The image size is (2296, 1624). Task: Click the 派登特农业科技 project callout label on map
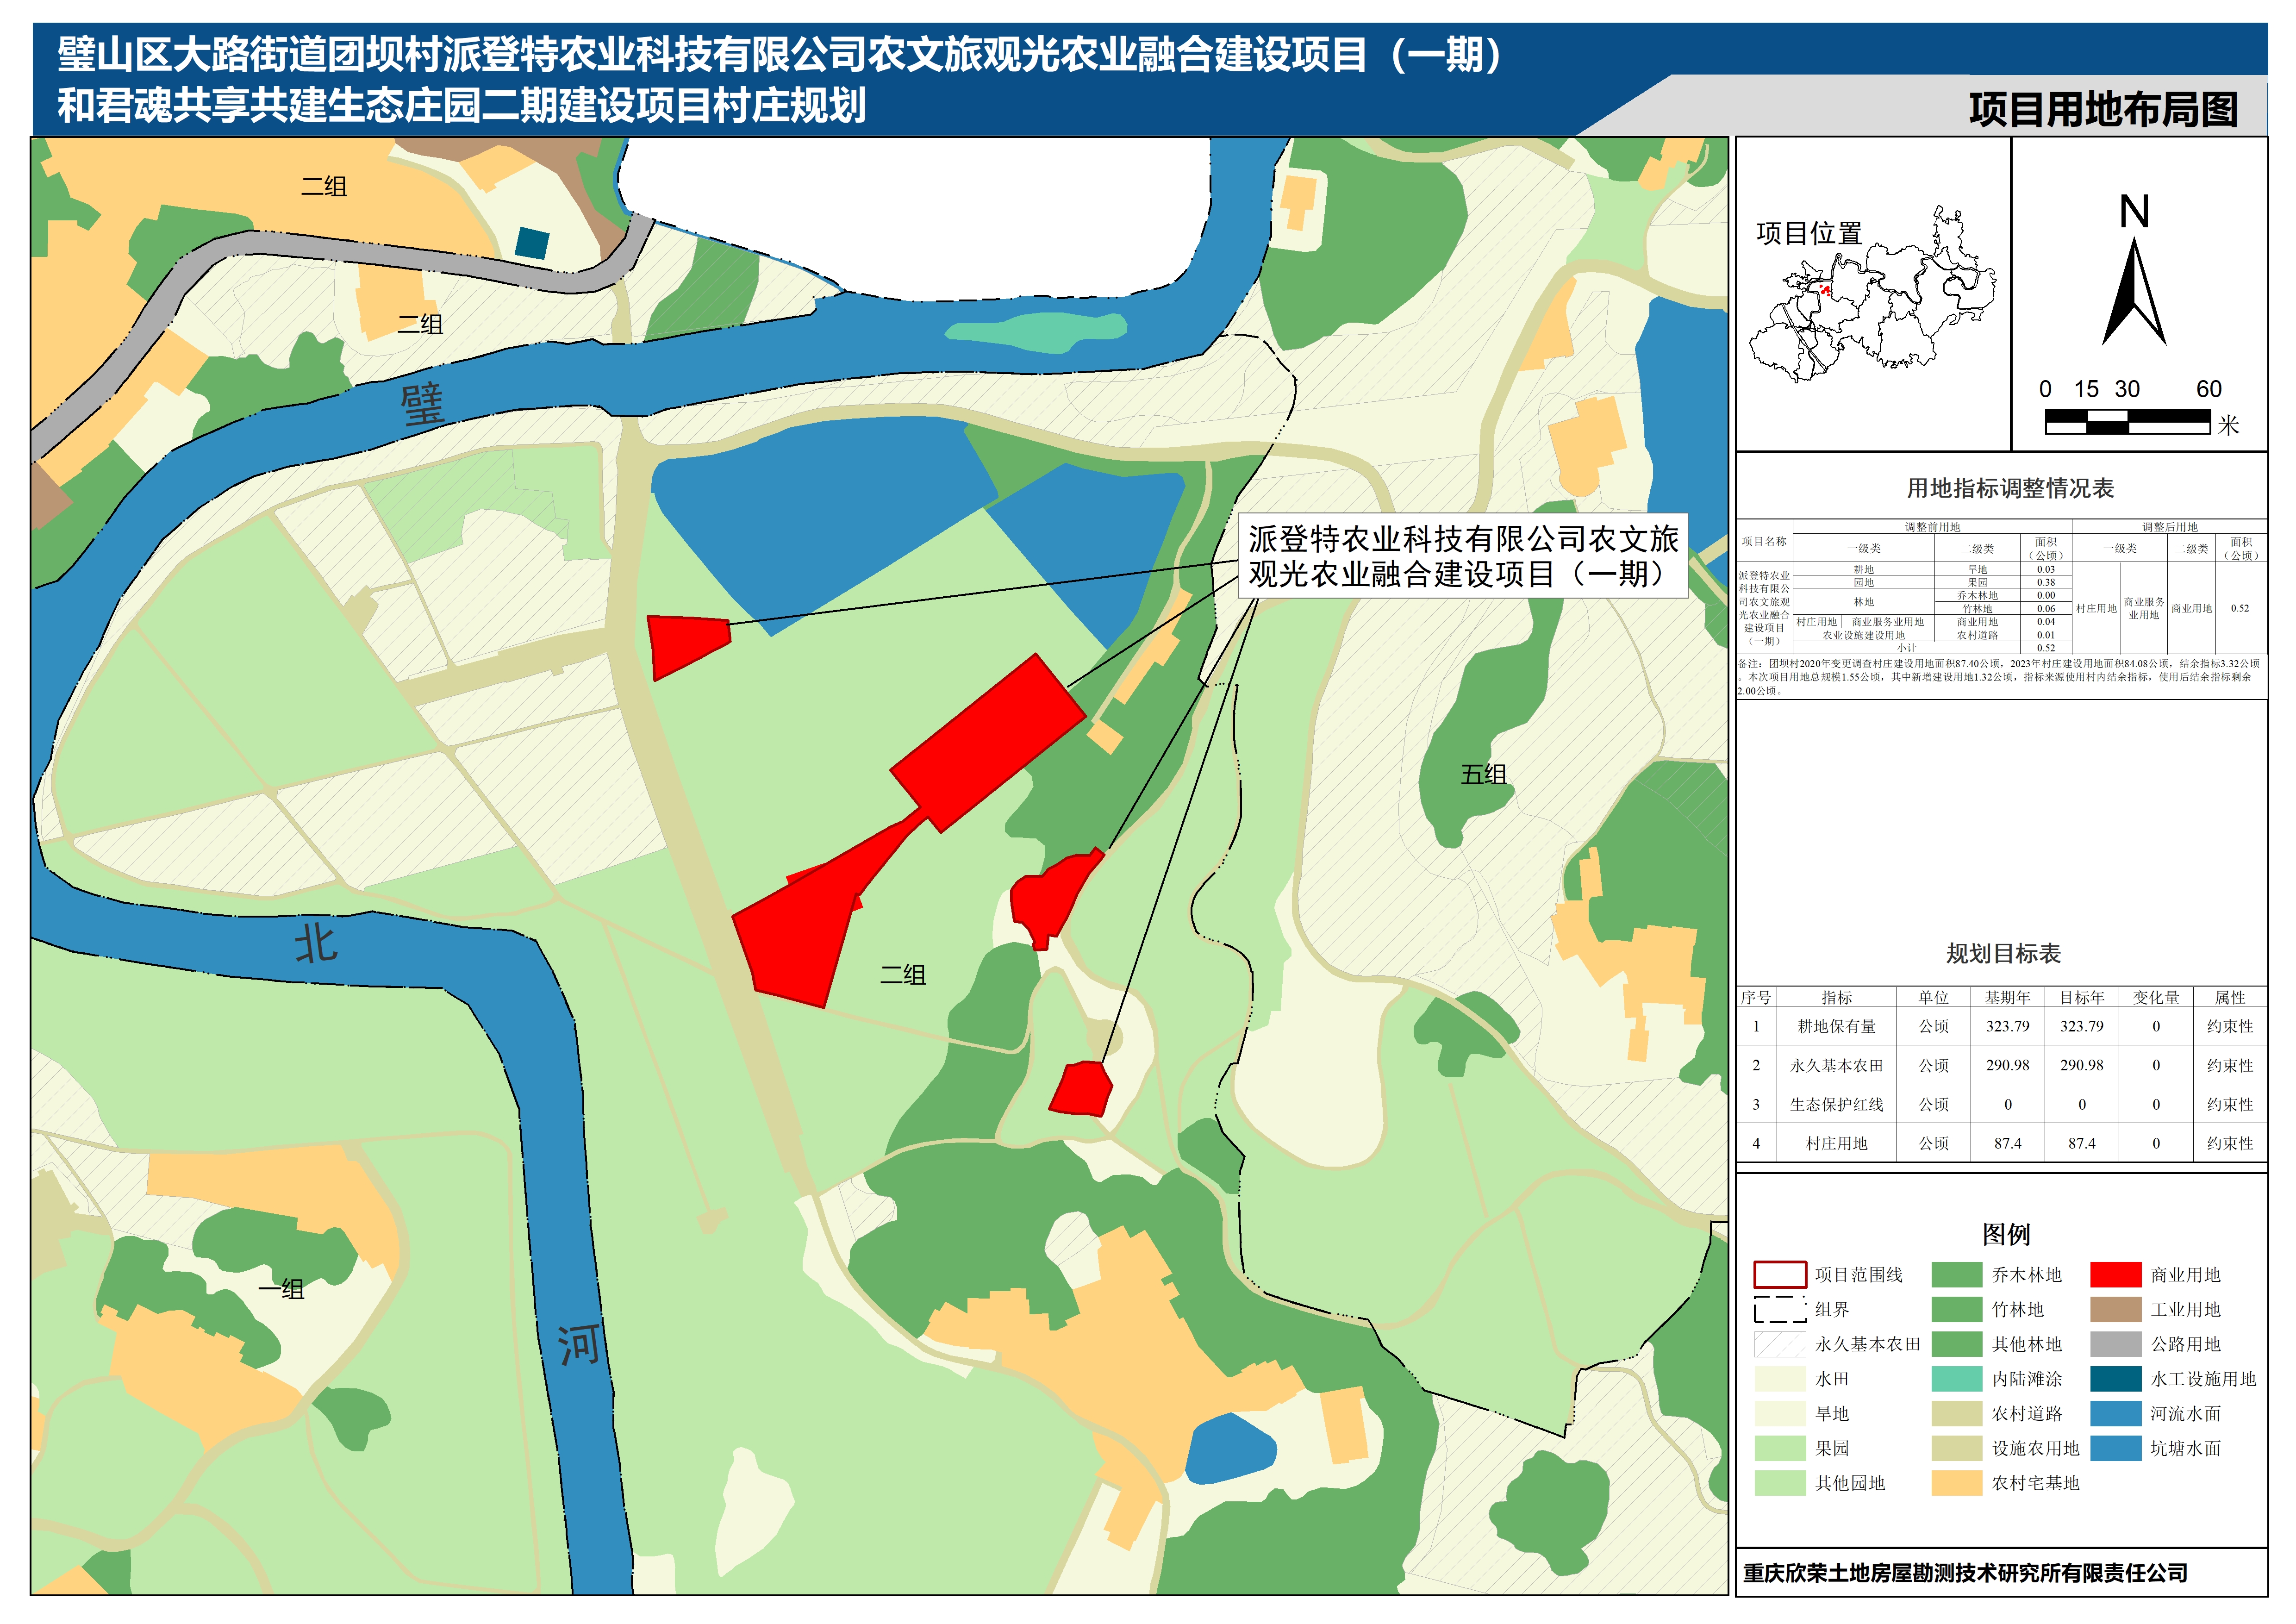(1463, 556)
